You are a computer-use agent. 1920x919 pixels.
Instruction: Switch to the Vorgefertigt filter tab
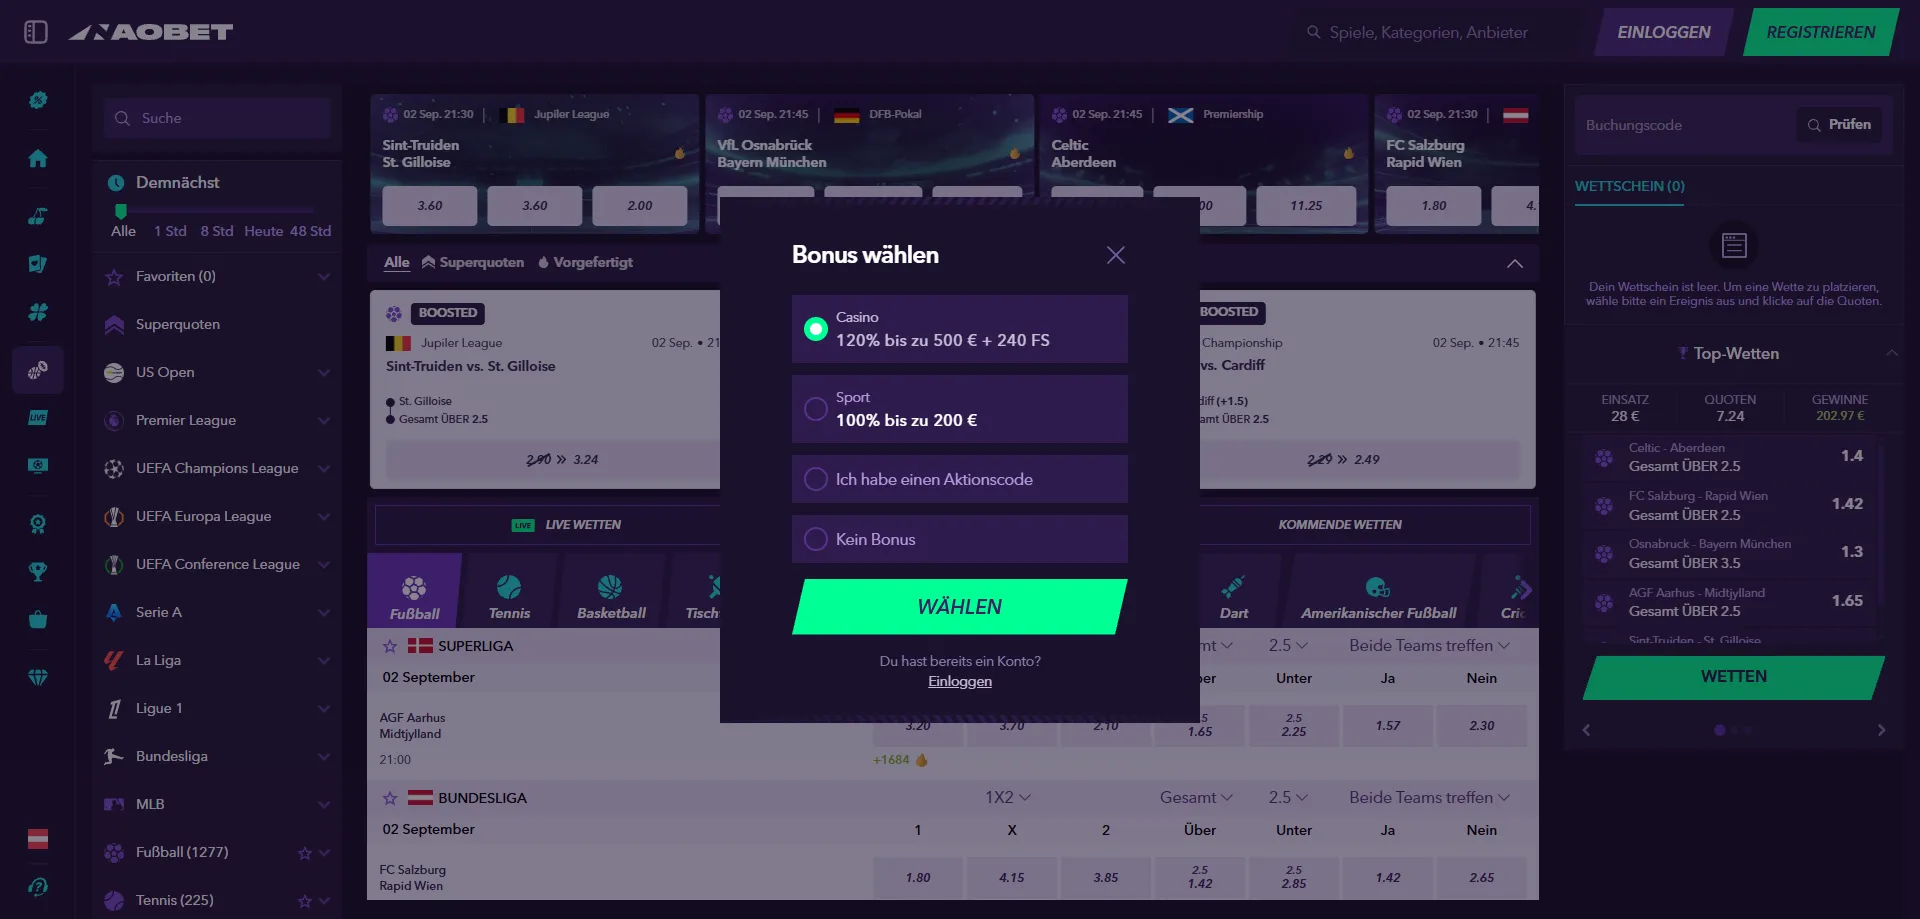[585, 262]
